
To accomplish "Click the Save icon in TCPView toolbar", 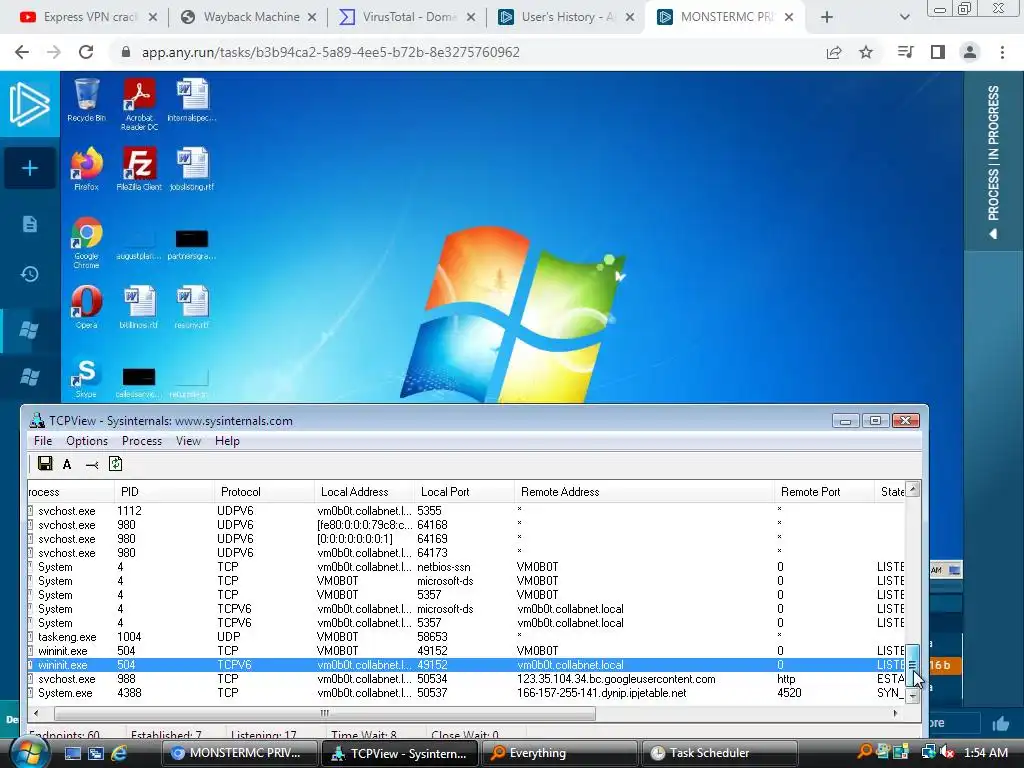I will pos(45,464).
